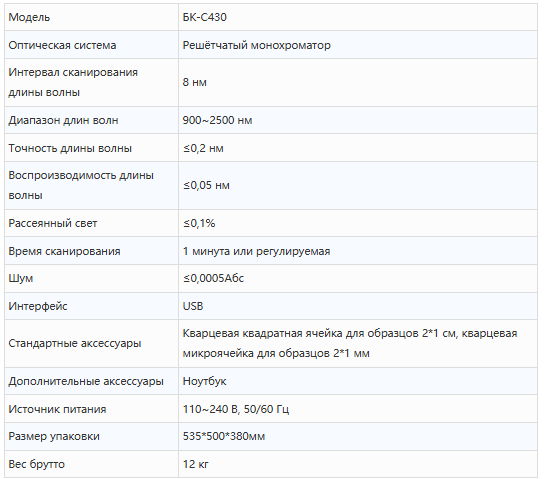Select Решётчатый монохроматор text
The width and height of the screenshot is (544, 479).
click(x=256, y=45)
